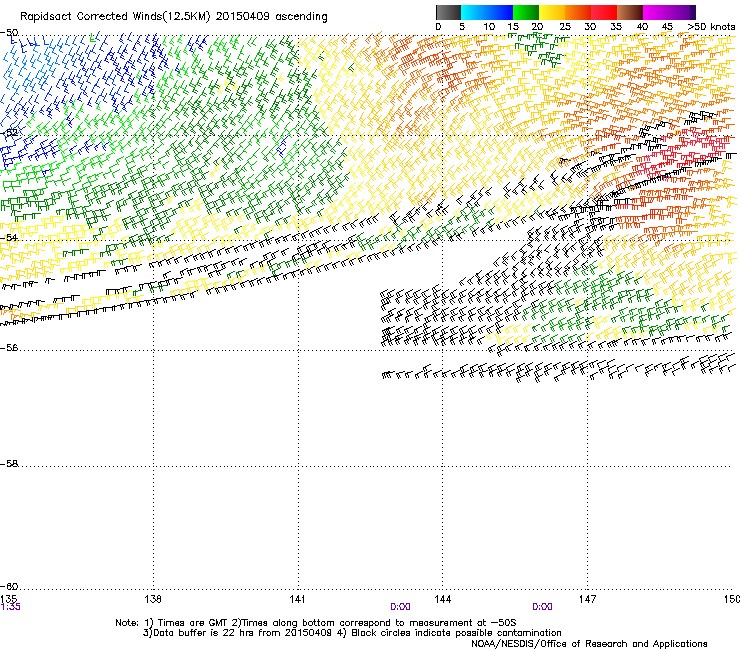This screenshot has height=650, width=740.
Task: Select the '-60' latitude axis label
Action: (x=9, y=586)
